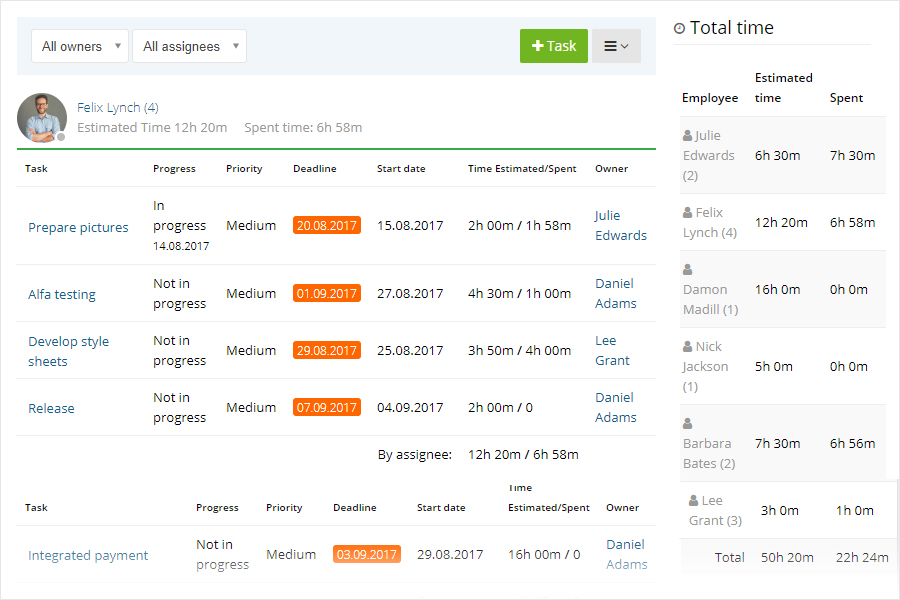The image size is (900, 600).
Task: Click the Employee column header
Action: pyautogui.click(x=710, y=97)
